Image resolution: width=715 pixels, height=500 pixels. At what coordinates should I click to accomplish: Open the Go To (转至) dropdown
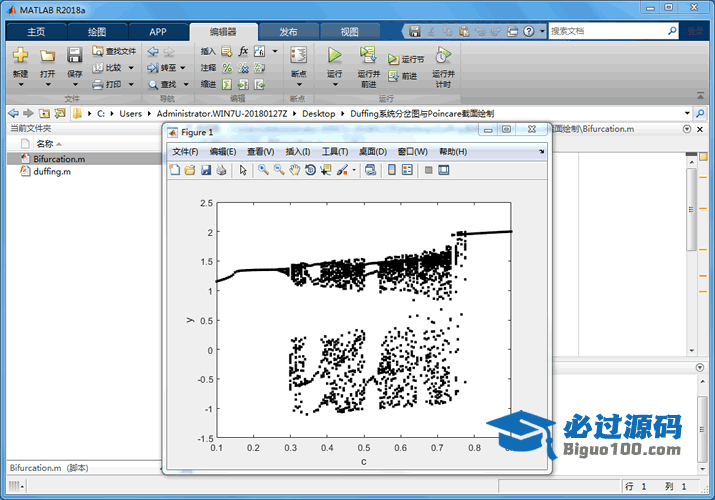click(x=183, y=68)
